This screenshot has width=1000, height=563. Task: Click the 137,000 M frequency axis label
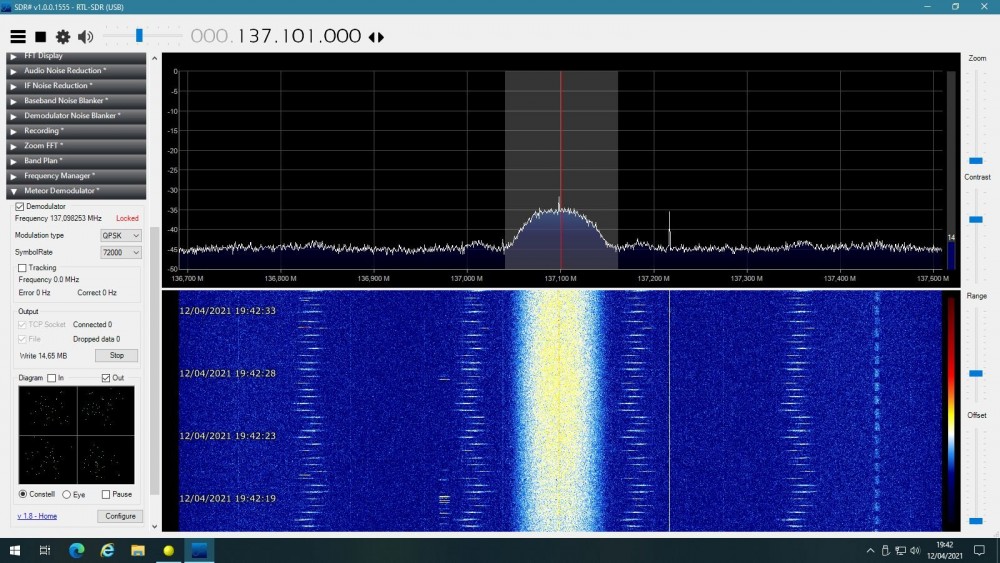pyautogui.click(x=467, y=279)
